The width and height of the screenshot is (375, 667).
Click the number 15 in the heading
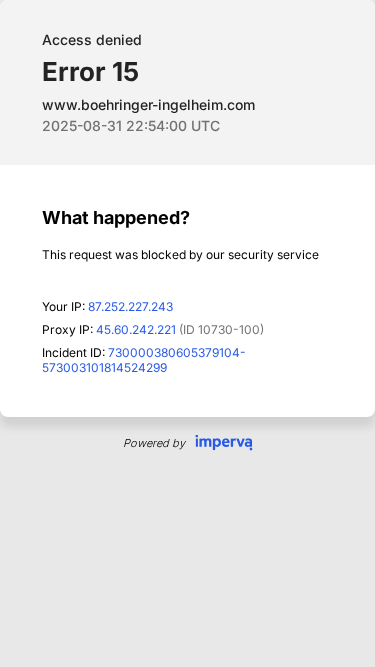coord(125,71)
